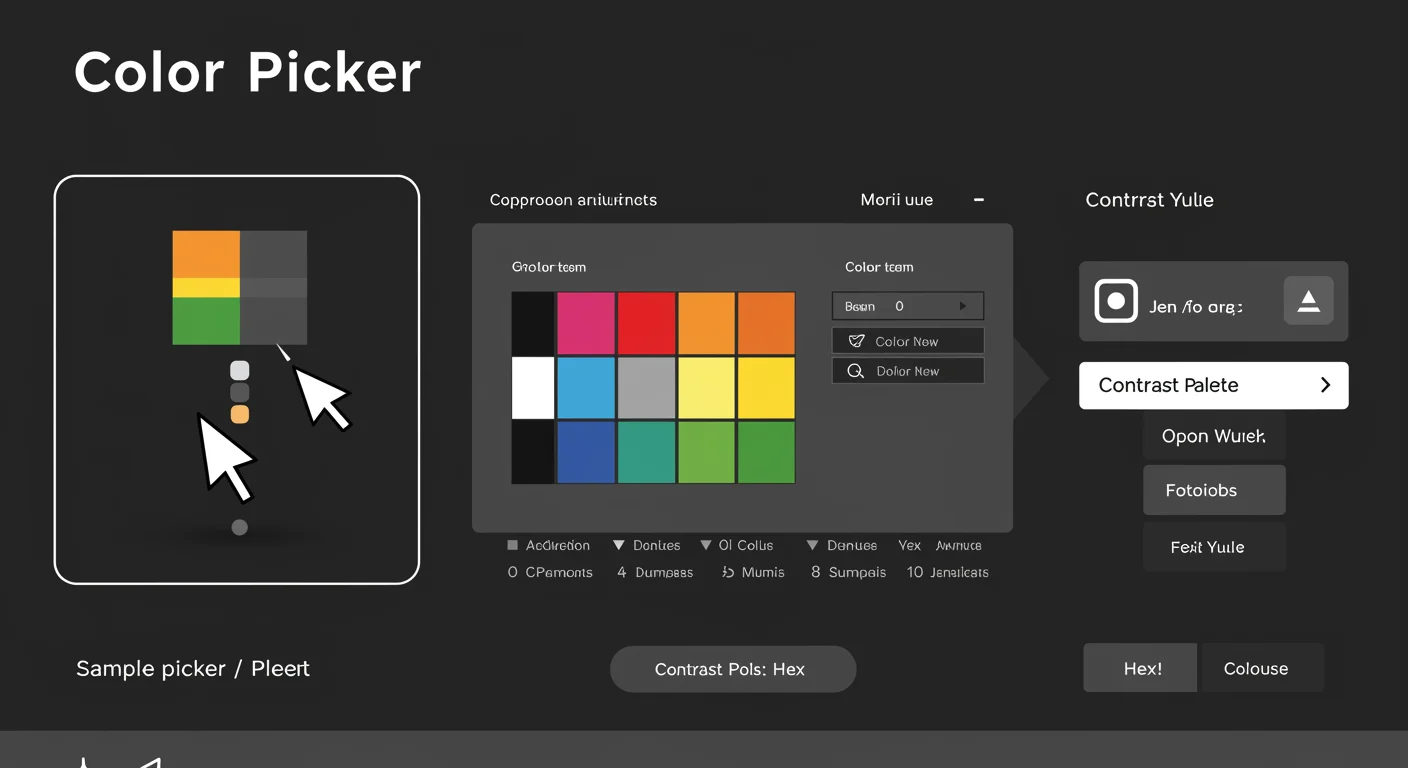Open the Donlues dropdown triangle
The height and width of the screenshot is (768, 1408).
coord(619,546)
